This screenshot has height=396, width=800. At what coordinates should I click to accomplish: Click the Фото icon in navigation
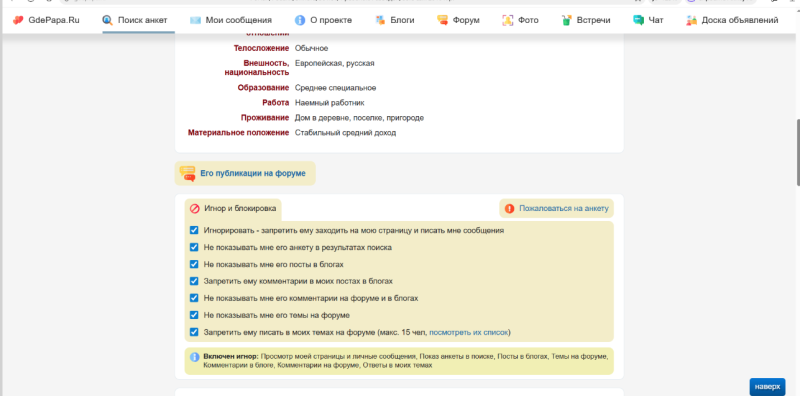coord(508,20)
